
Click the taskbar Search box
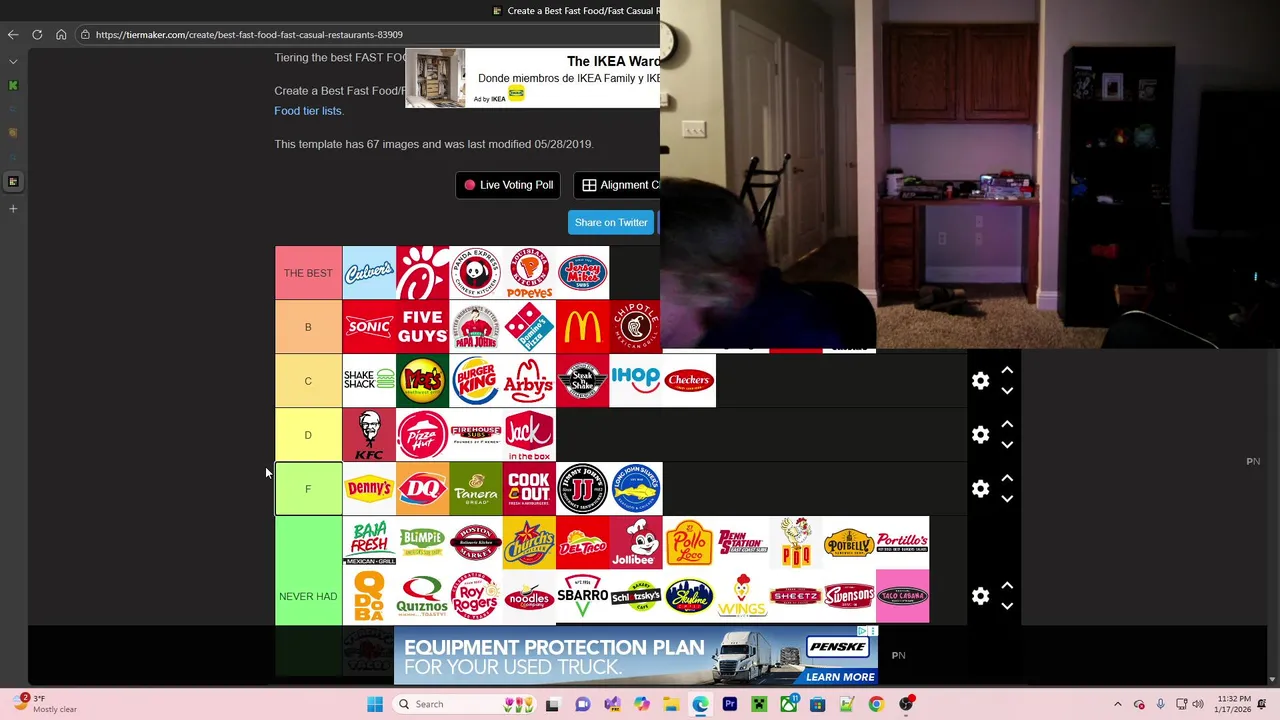464,704
